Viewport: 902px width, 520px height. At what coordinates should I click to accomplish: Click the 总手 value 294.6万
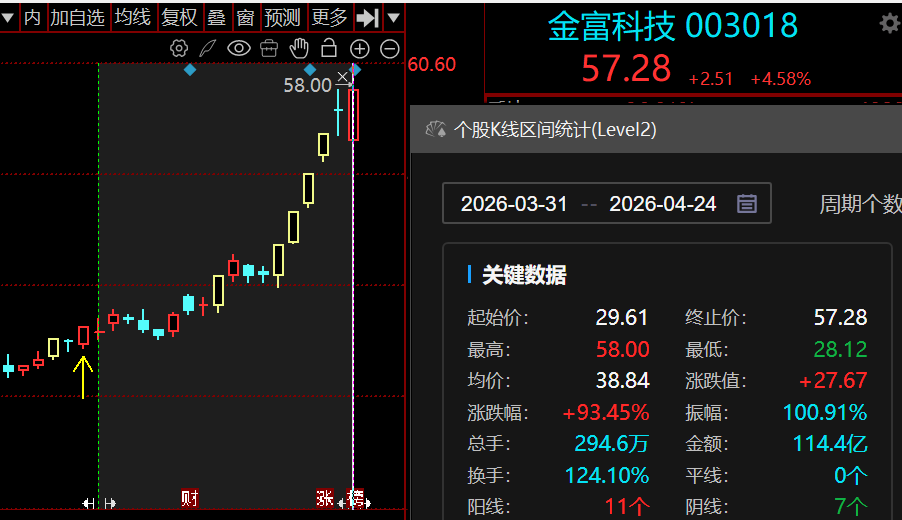[611, 443]
